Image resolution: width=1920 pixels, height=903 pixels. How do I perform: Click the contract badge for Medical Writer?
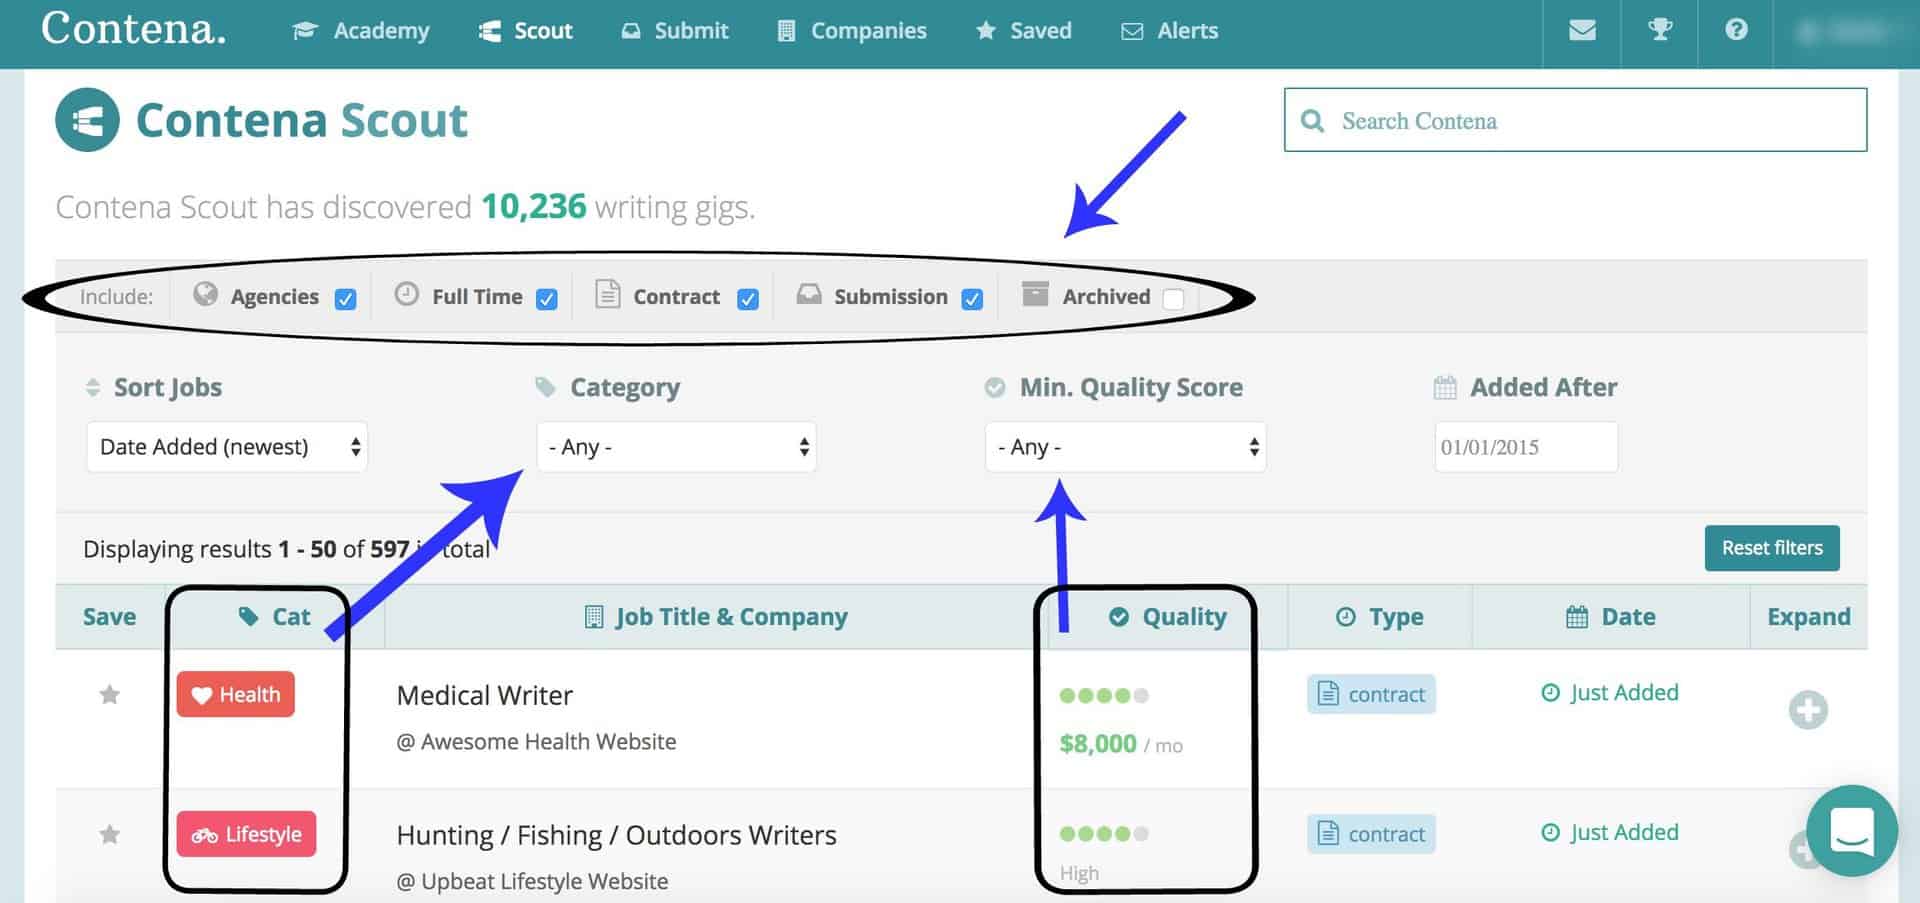coord(1371,694)
